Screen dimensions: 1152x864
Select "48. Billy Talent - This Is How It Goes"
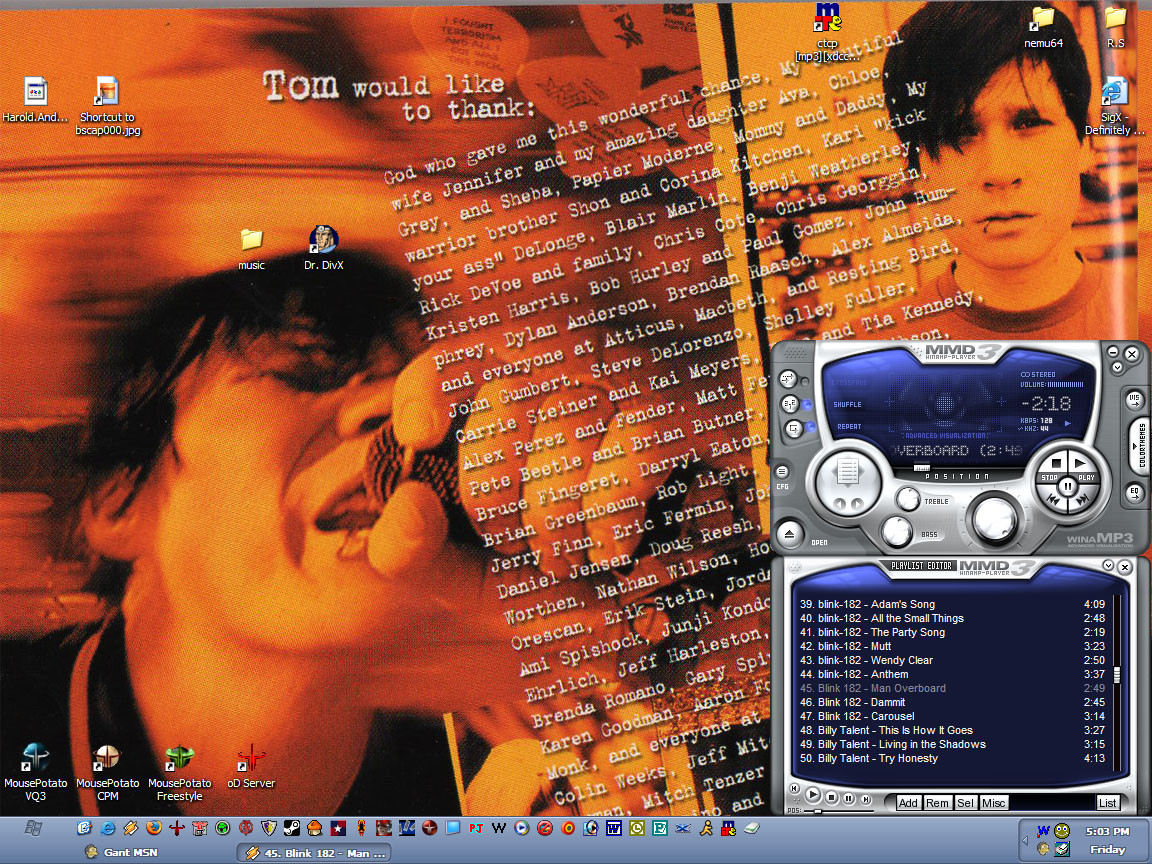point(952,730)
